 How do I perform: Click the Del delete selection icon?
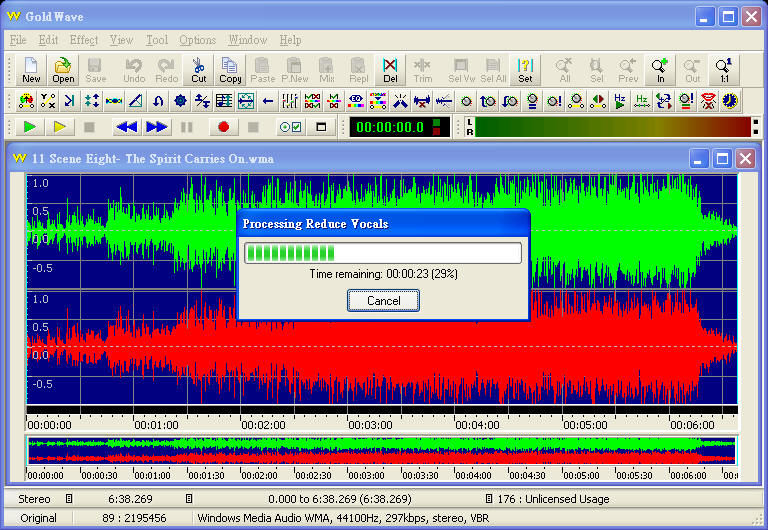click(x=390, y=70)
